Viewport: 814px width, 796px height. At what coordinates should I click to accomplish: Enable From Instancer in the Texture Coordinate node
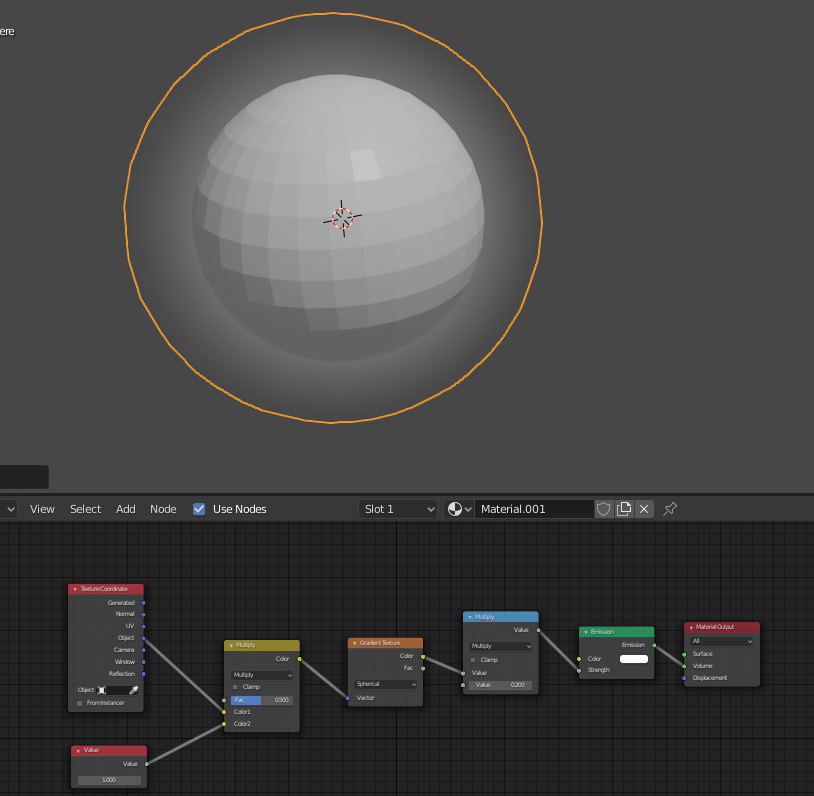tap(78, 702)
